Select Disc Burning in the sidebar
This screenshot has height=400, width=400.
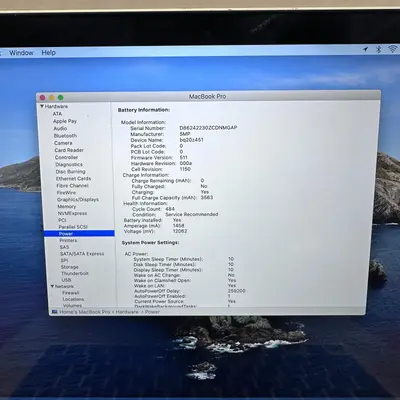tap(71, 172)
